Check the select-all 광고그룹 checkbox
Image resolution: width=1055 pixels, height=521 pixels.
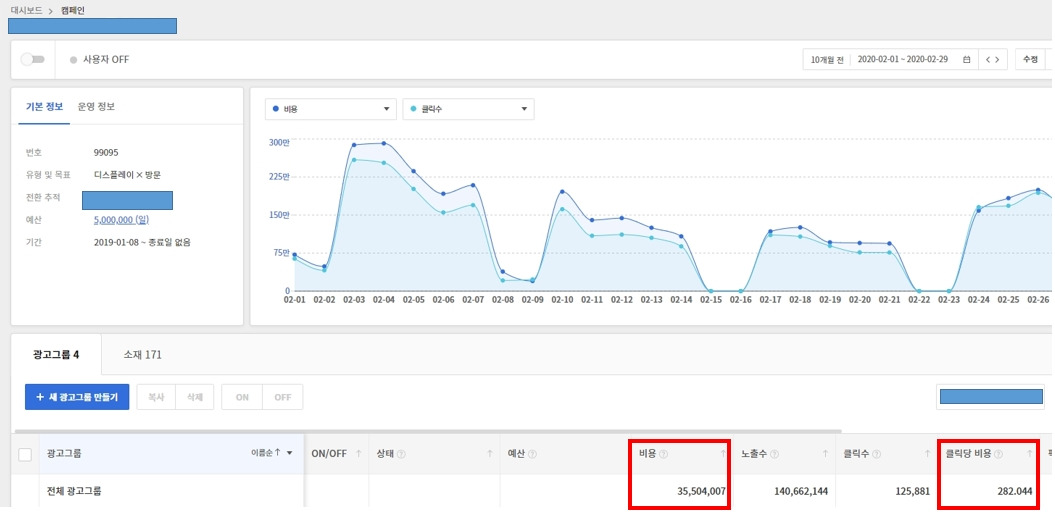25,454
